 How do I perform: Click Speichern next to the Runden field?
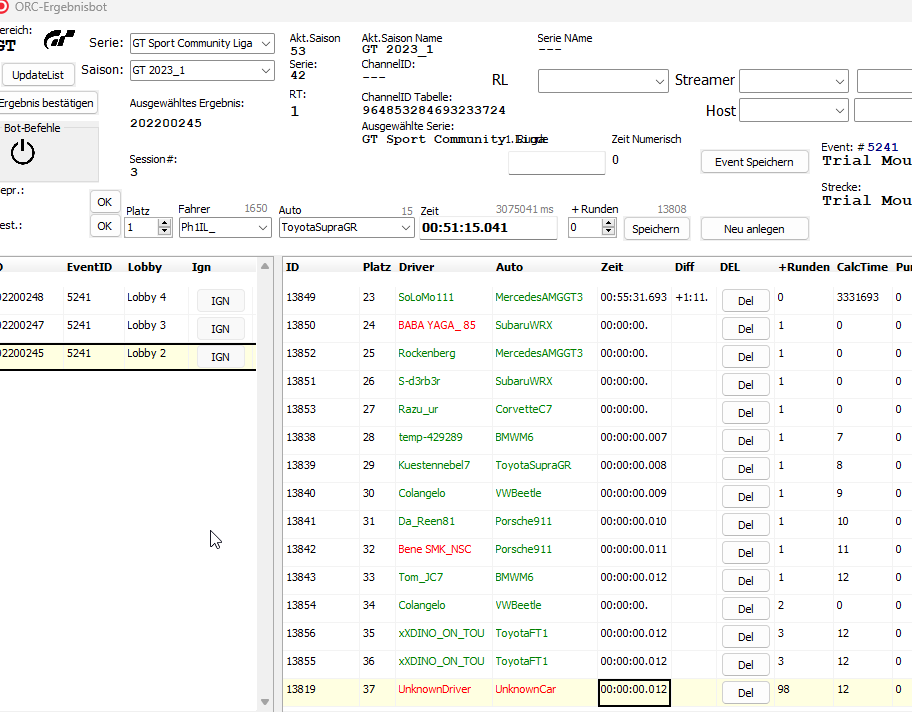click(657, 229)
